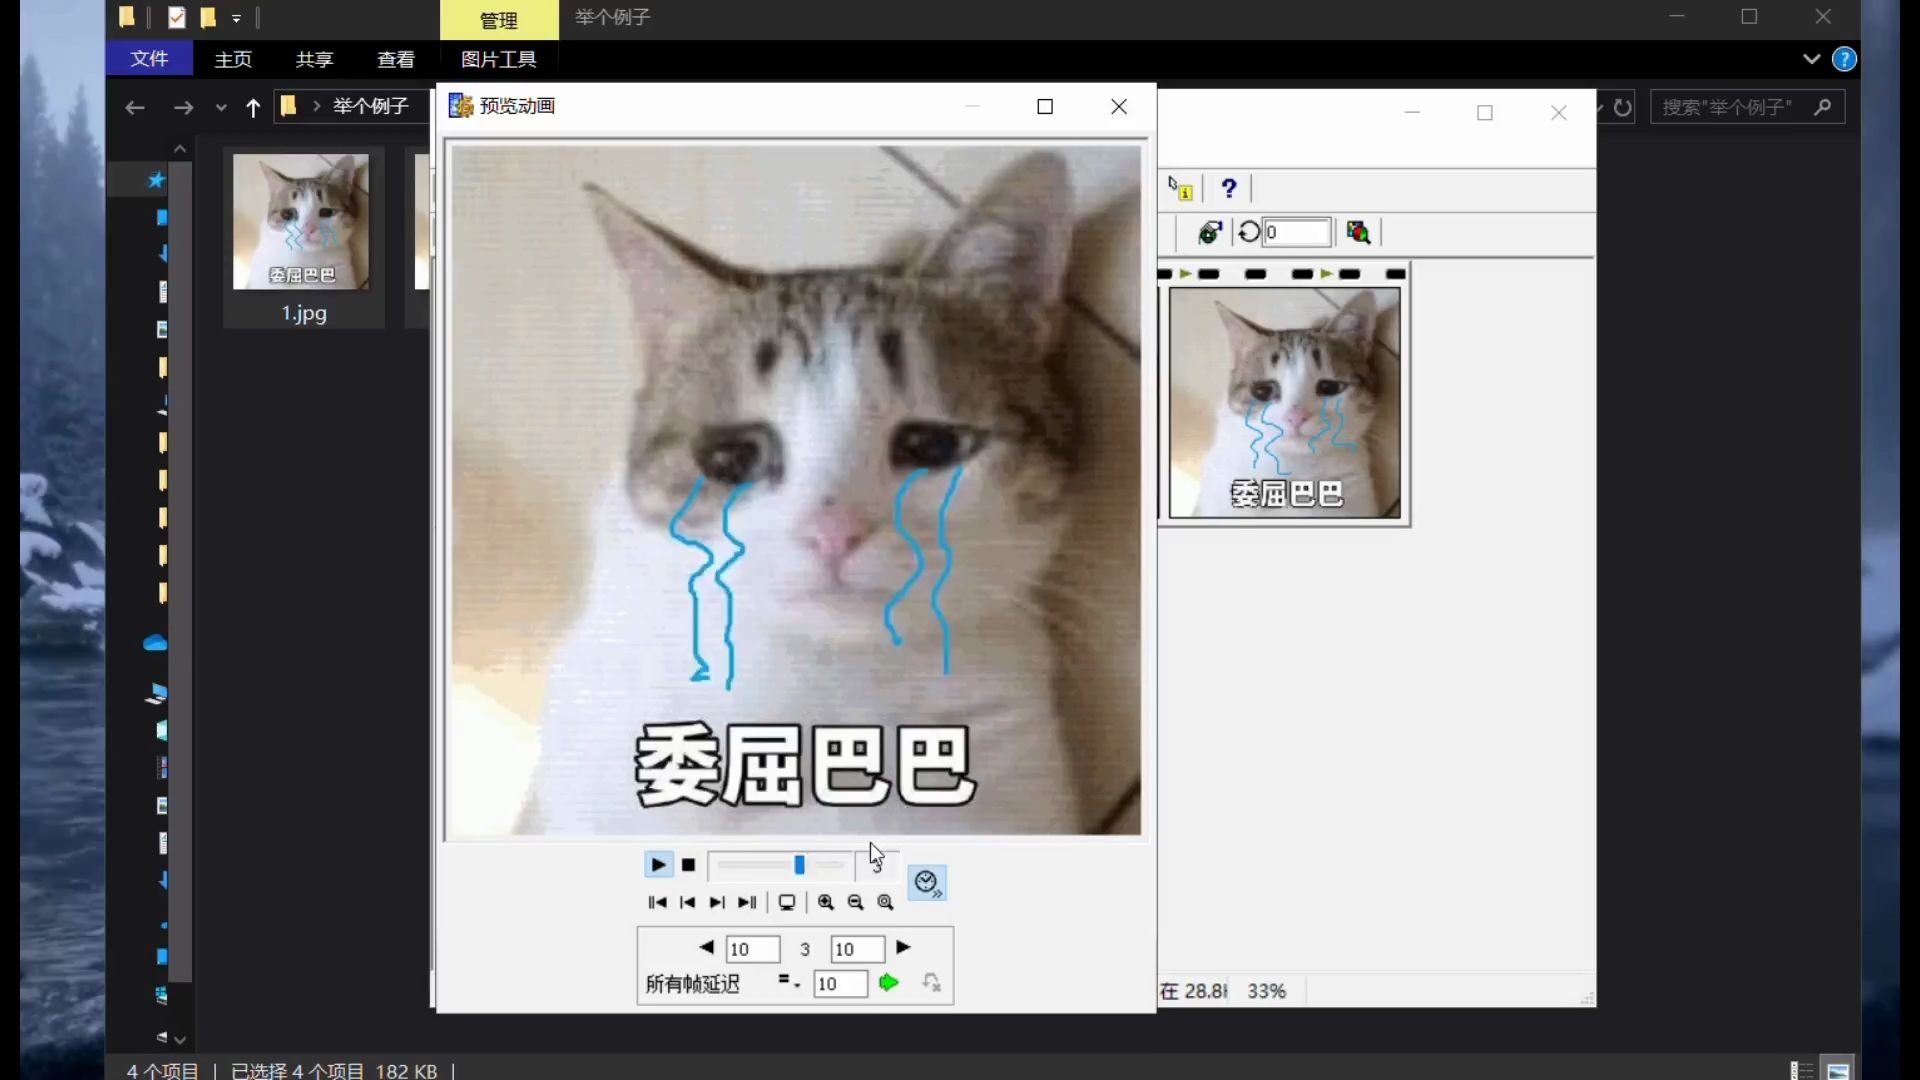Click the right frame delay field showing 10

(858, 949)
